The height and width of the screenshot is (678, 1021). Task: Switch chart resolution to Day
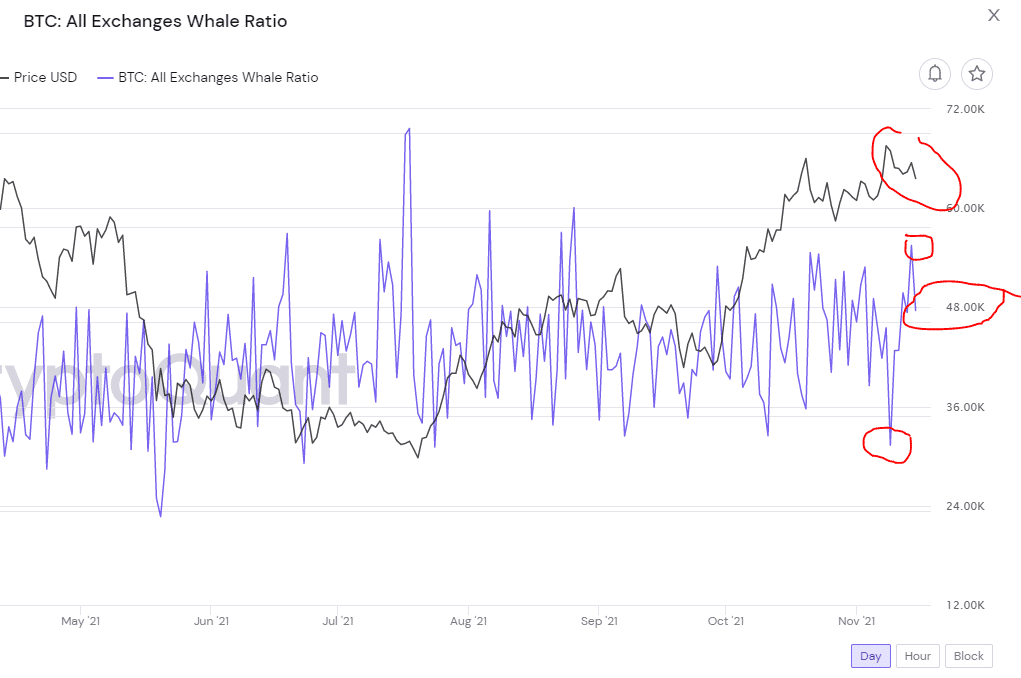pyautogui.click(x=871, y=656)
